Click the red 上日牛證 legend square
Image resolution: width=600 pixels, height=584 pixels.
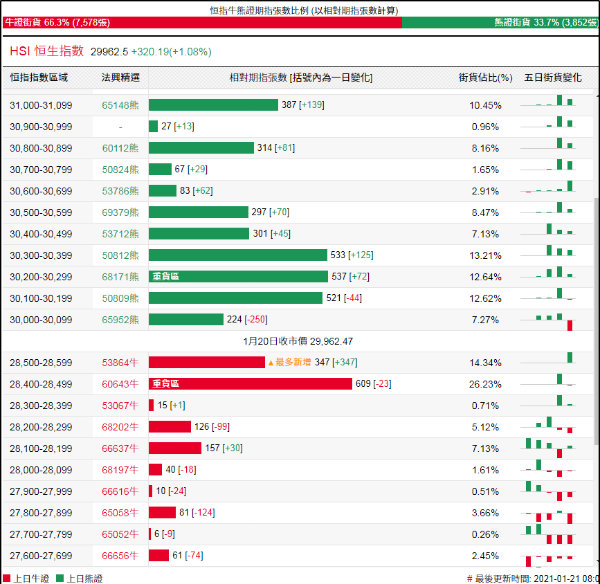point(7,578)
